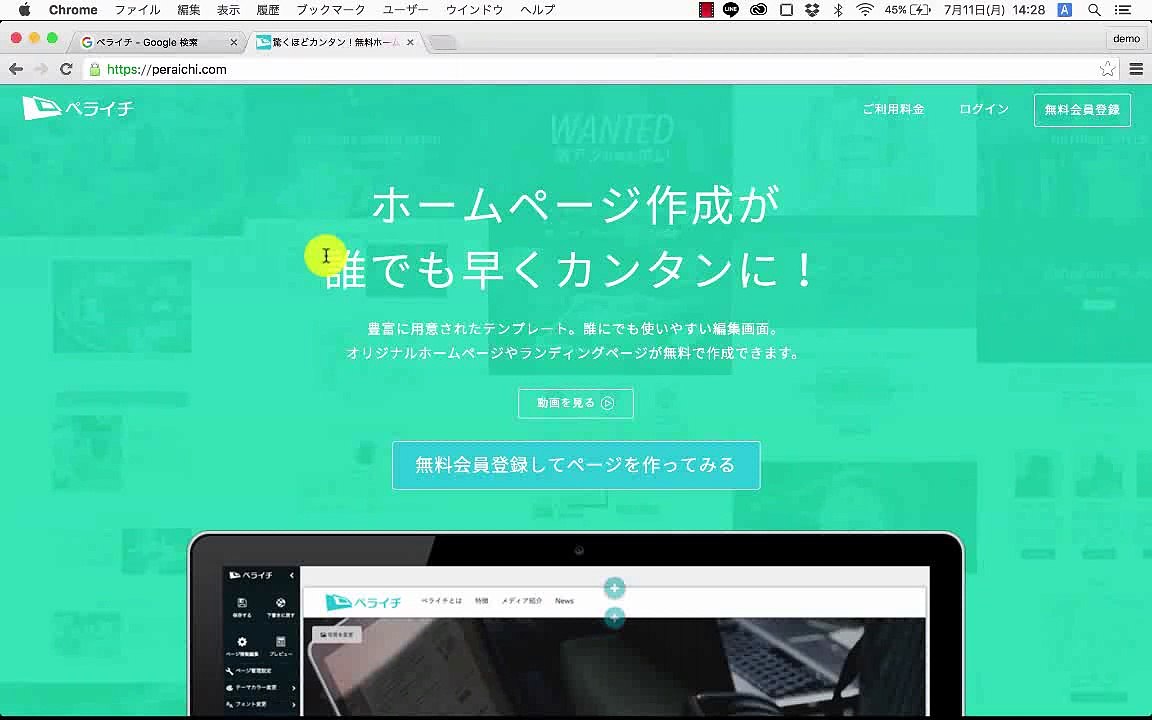
Task: Open the Chrome application menu
Action: tap(73, 10)
